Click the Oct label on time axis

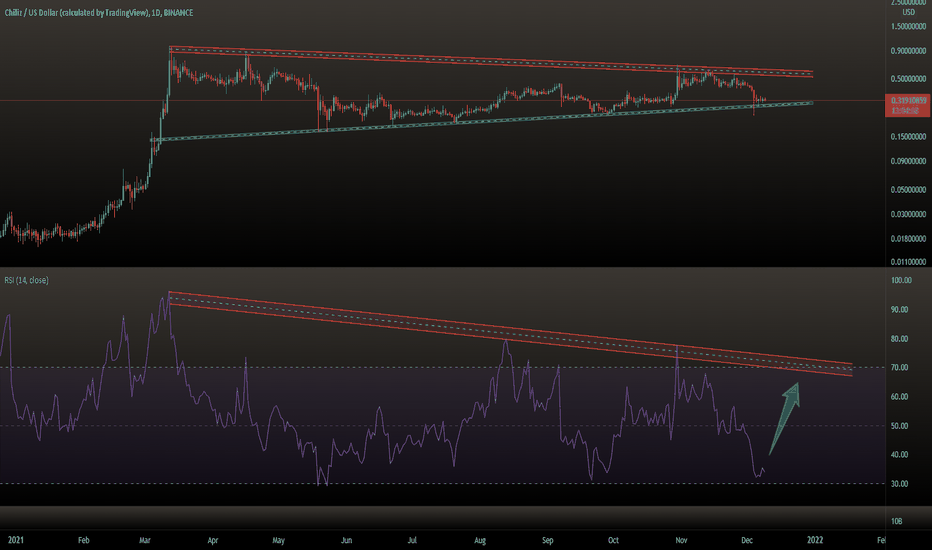pos(613,540)
